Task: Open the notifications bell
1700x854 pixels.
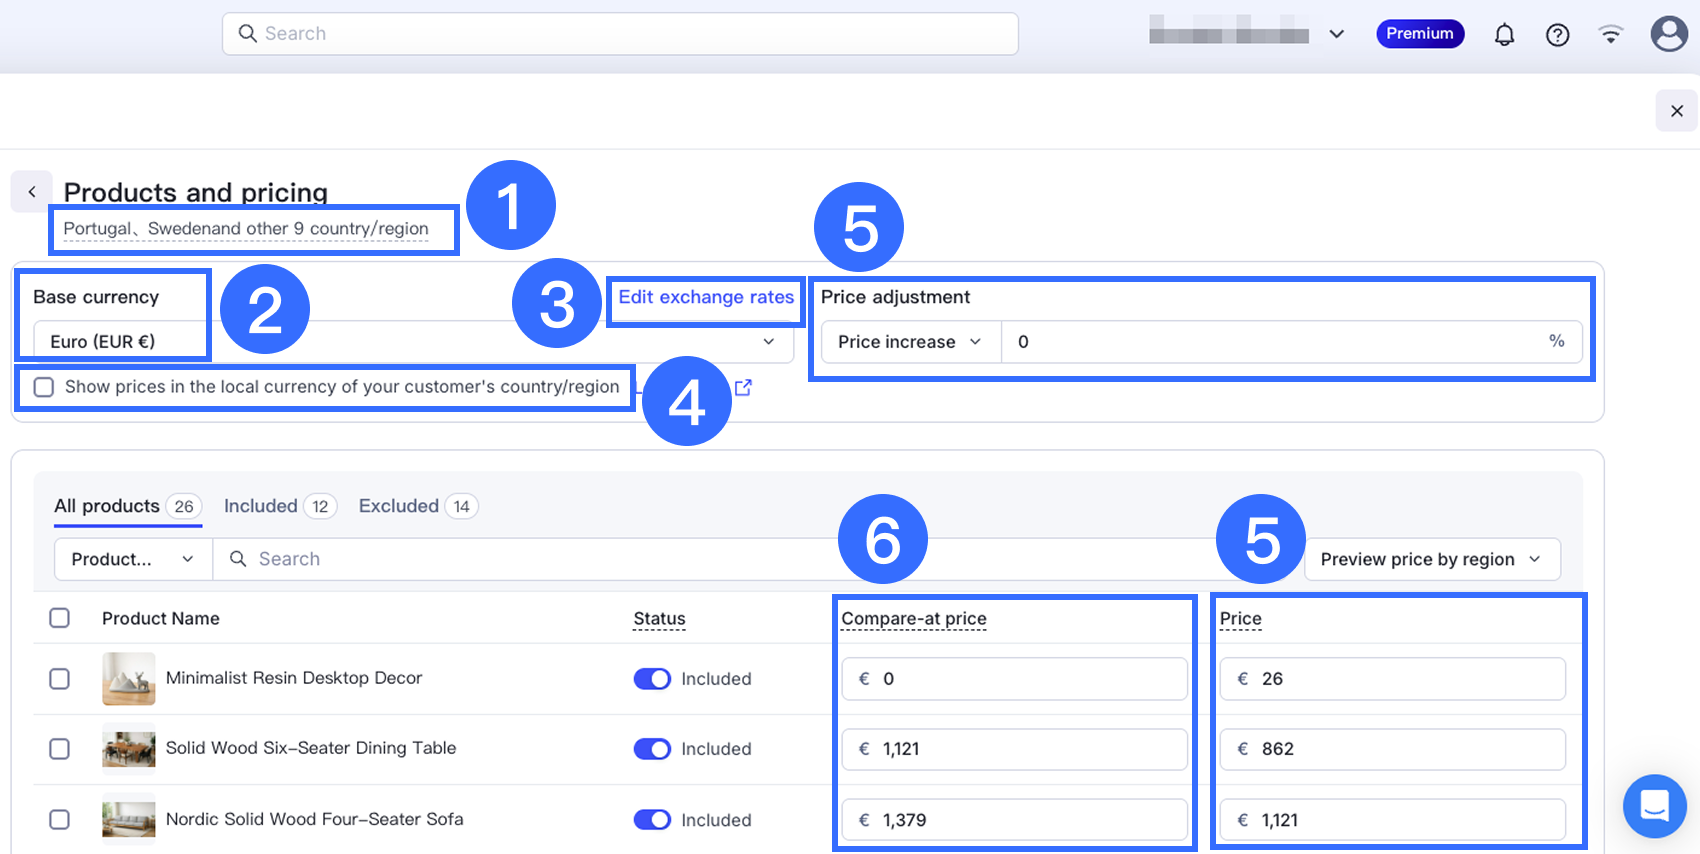Action: (x=1504, y=35)
